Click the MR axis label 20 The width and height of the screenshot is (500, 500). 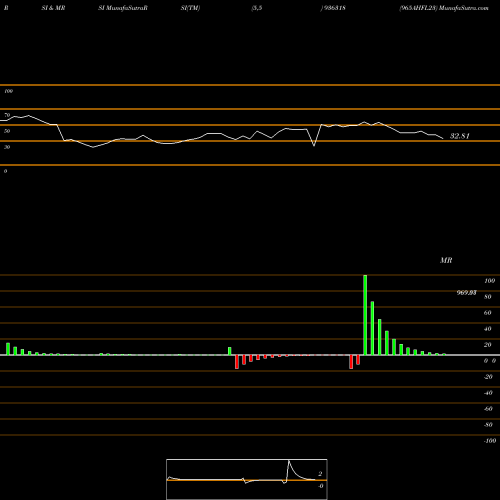488,345
